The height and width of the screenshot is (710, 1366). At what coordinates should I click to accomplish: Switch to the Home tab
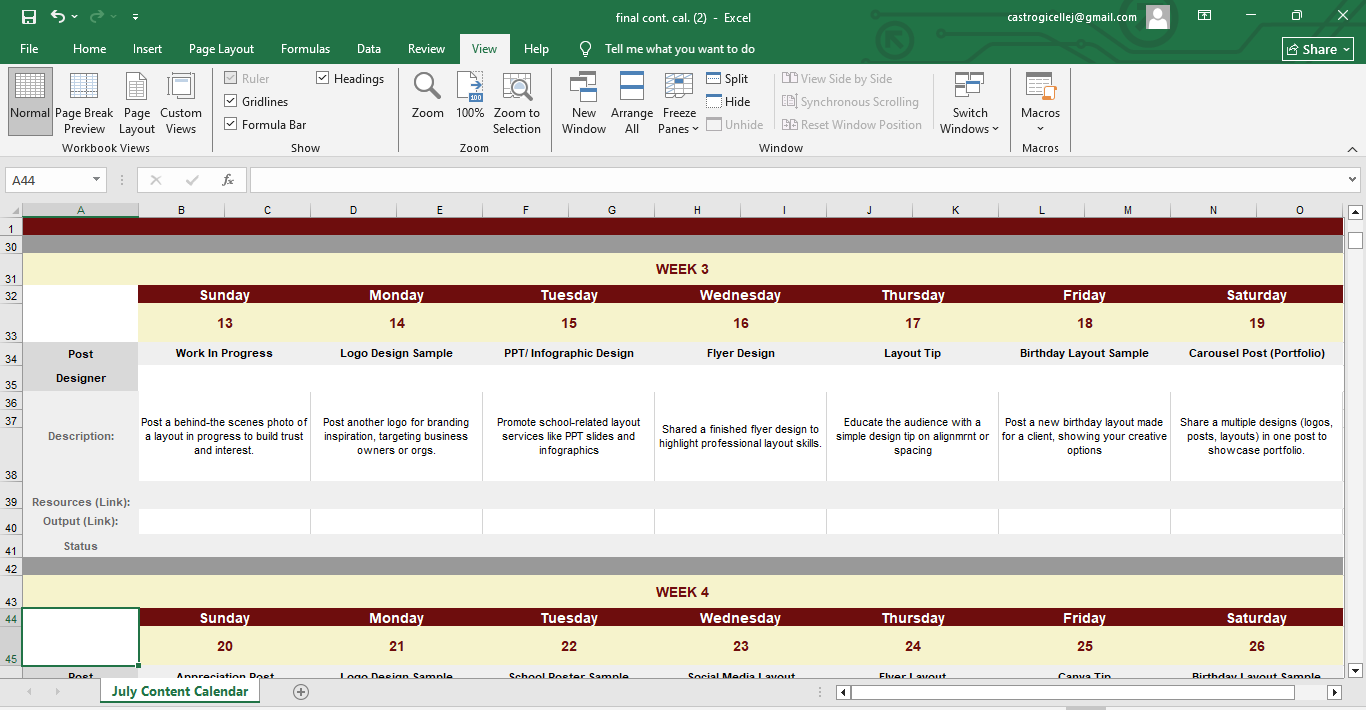pyautogui.click(x=89, y=49)
